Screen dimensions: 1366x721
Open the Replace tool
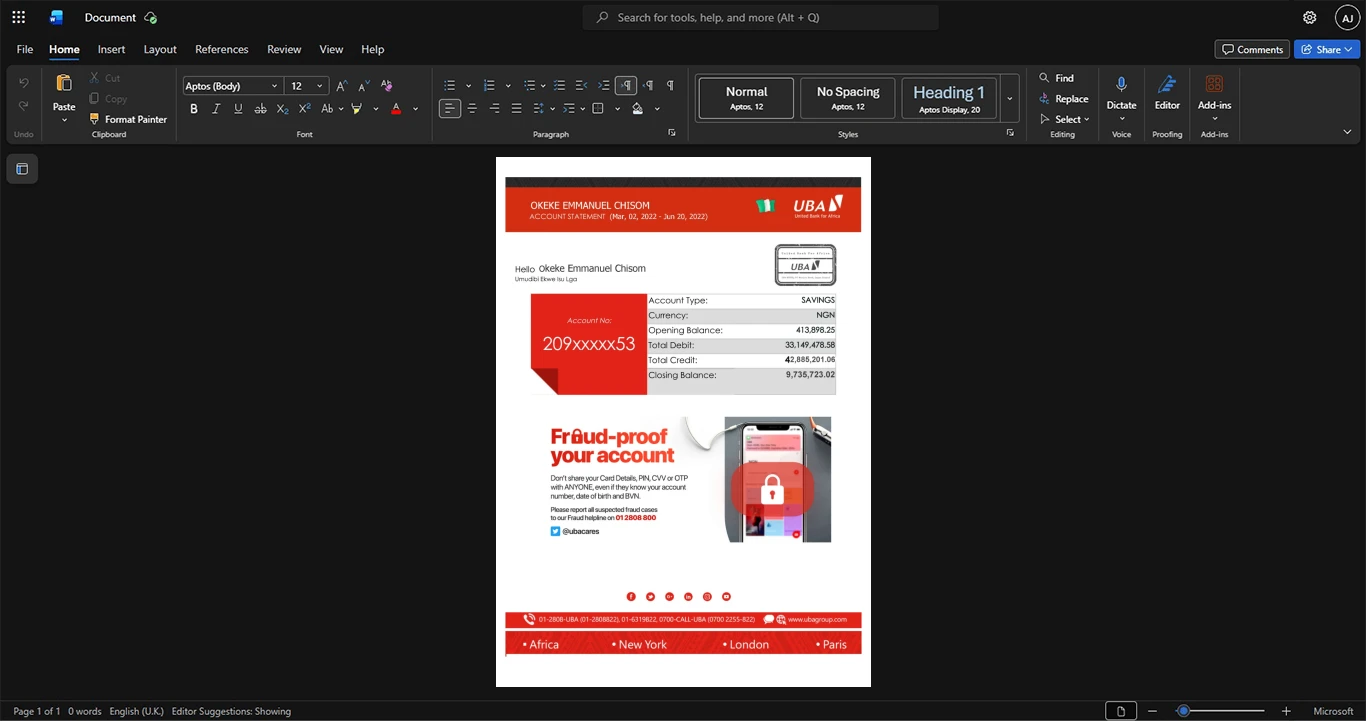coord(1063,99)
